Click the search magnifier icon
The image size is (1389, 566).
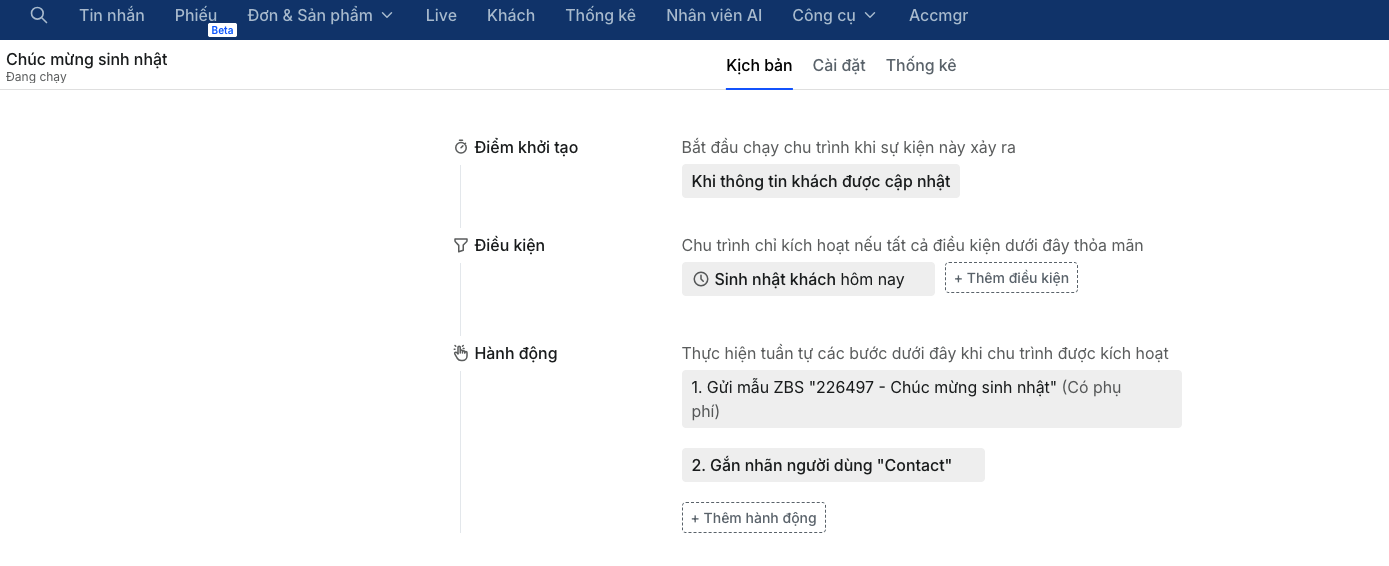pyautogui.click(x=39, y=15)
